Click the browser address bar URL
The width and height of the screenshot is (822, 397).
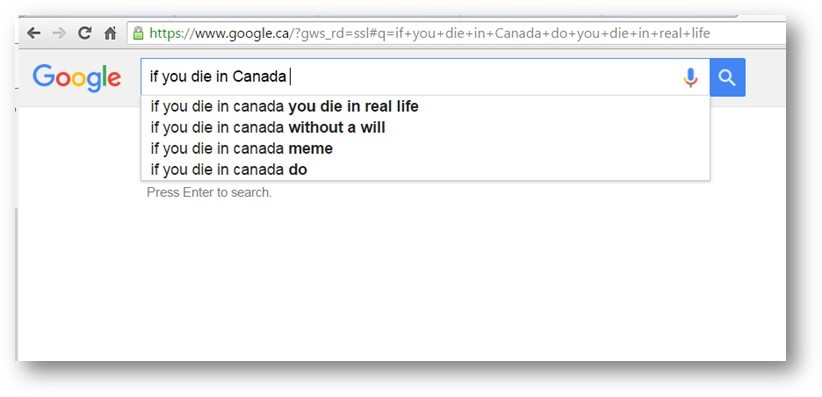click(456, 34)
